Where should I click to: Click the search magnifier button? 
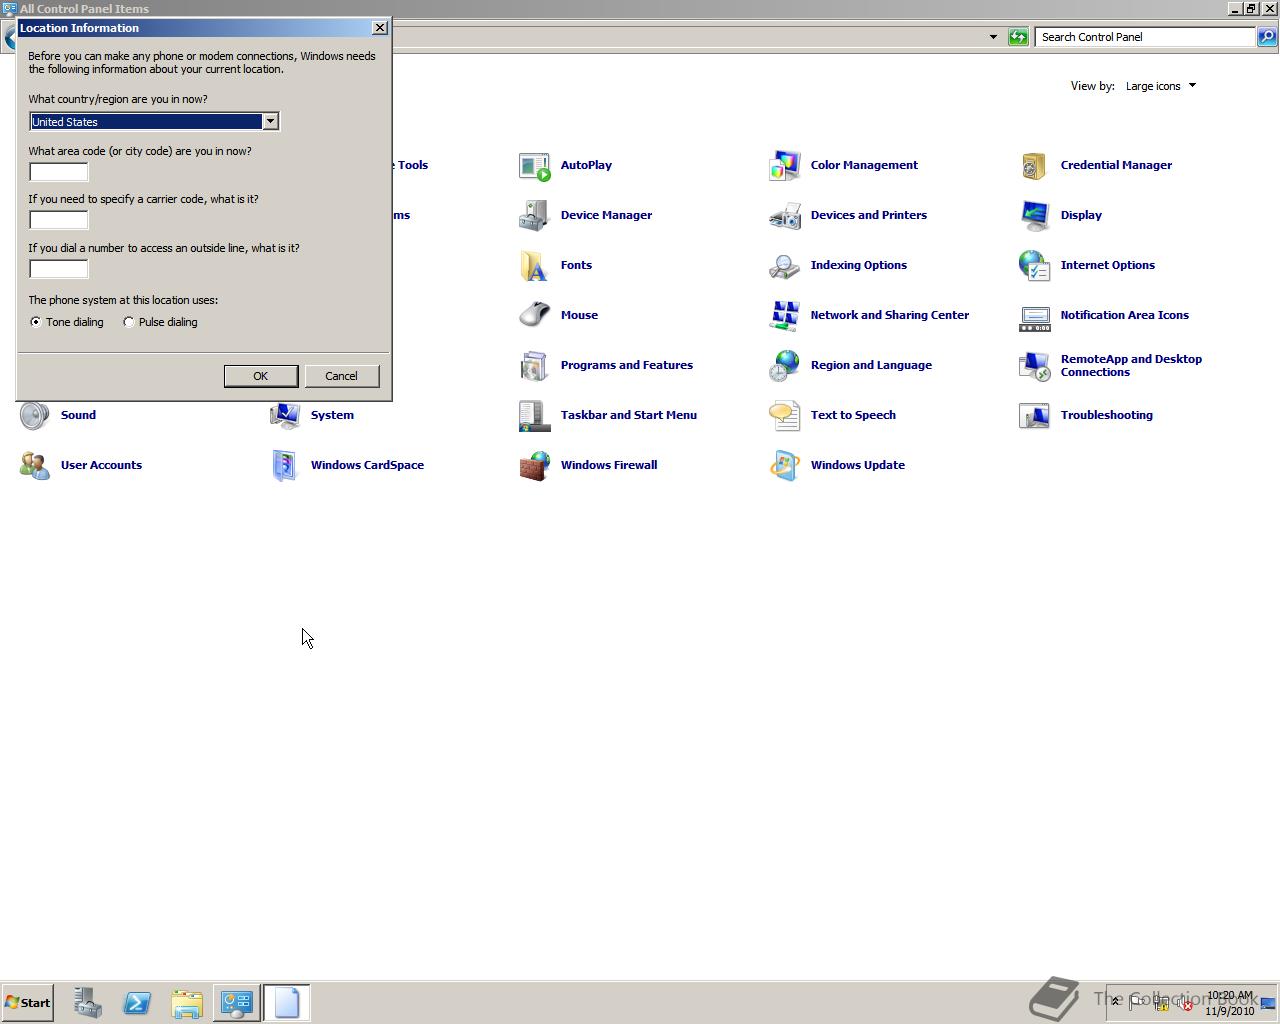tap(1267, 37)
